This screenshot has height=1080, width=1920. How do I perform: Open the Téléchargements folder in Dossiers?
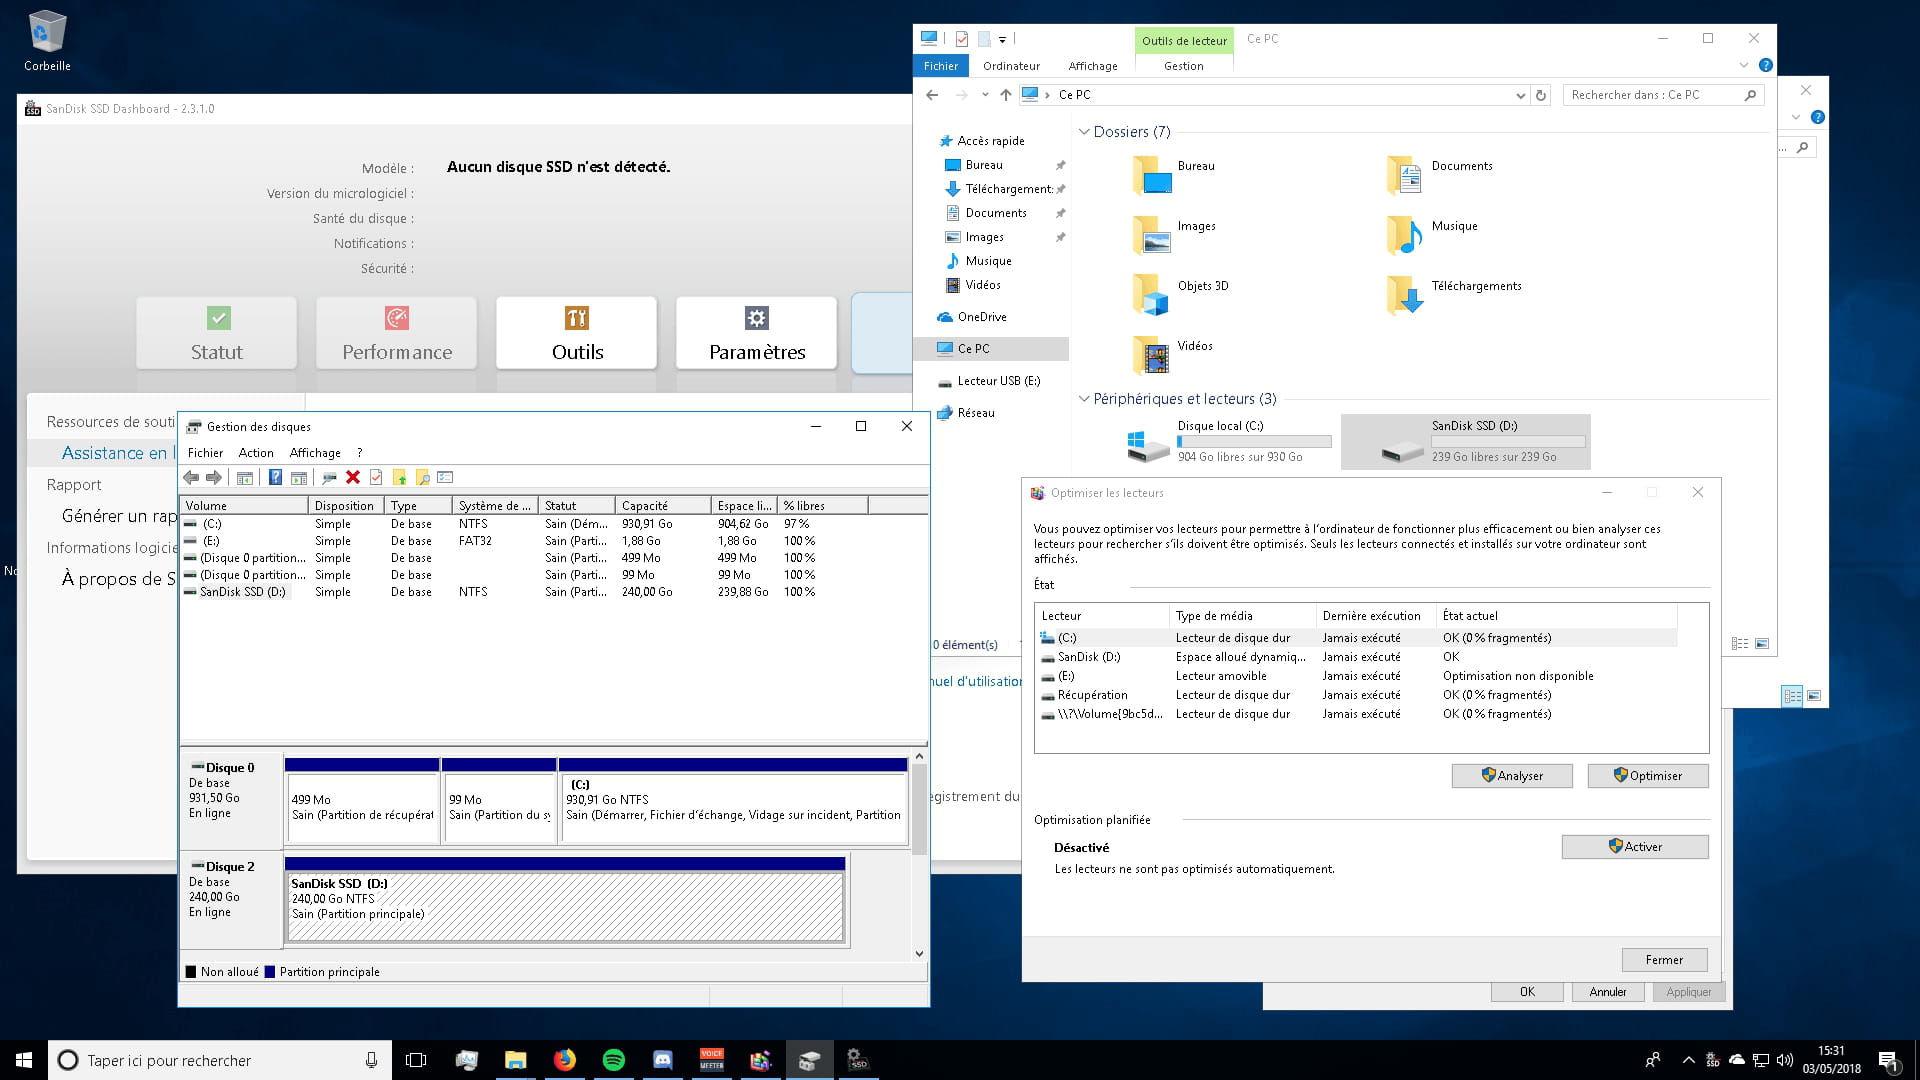[x=1454, y=294]
